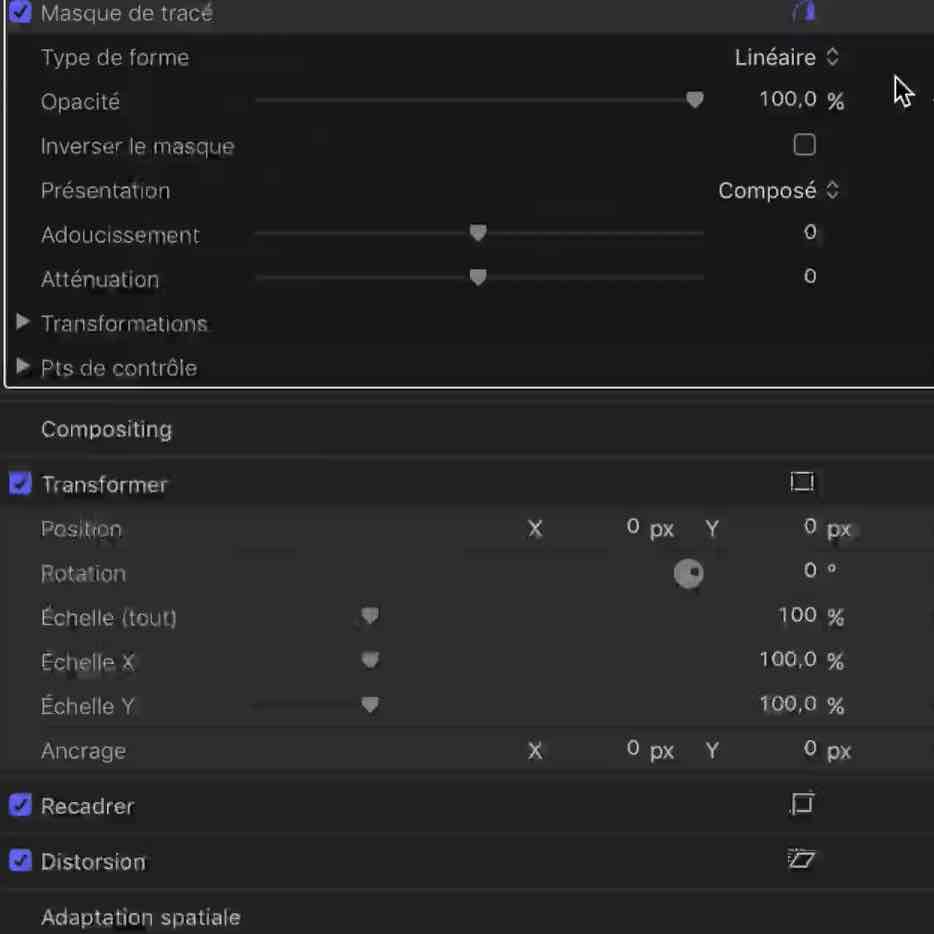Click the Atténuation slider handle
Viewport: 934px width, 934px height.
478,277
